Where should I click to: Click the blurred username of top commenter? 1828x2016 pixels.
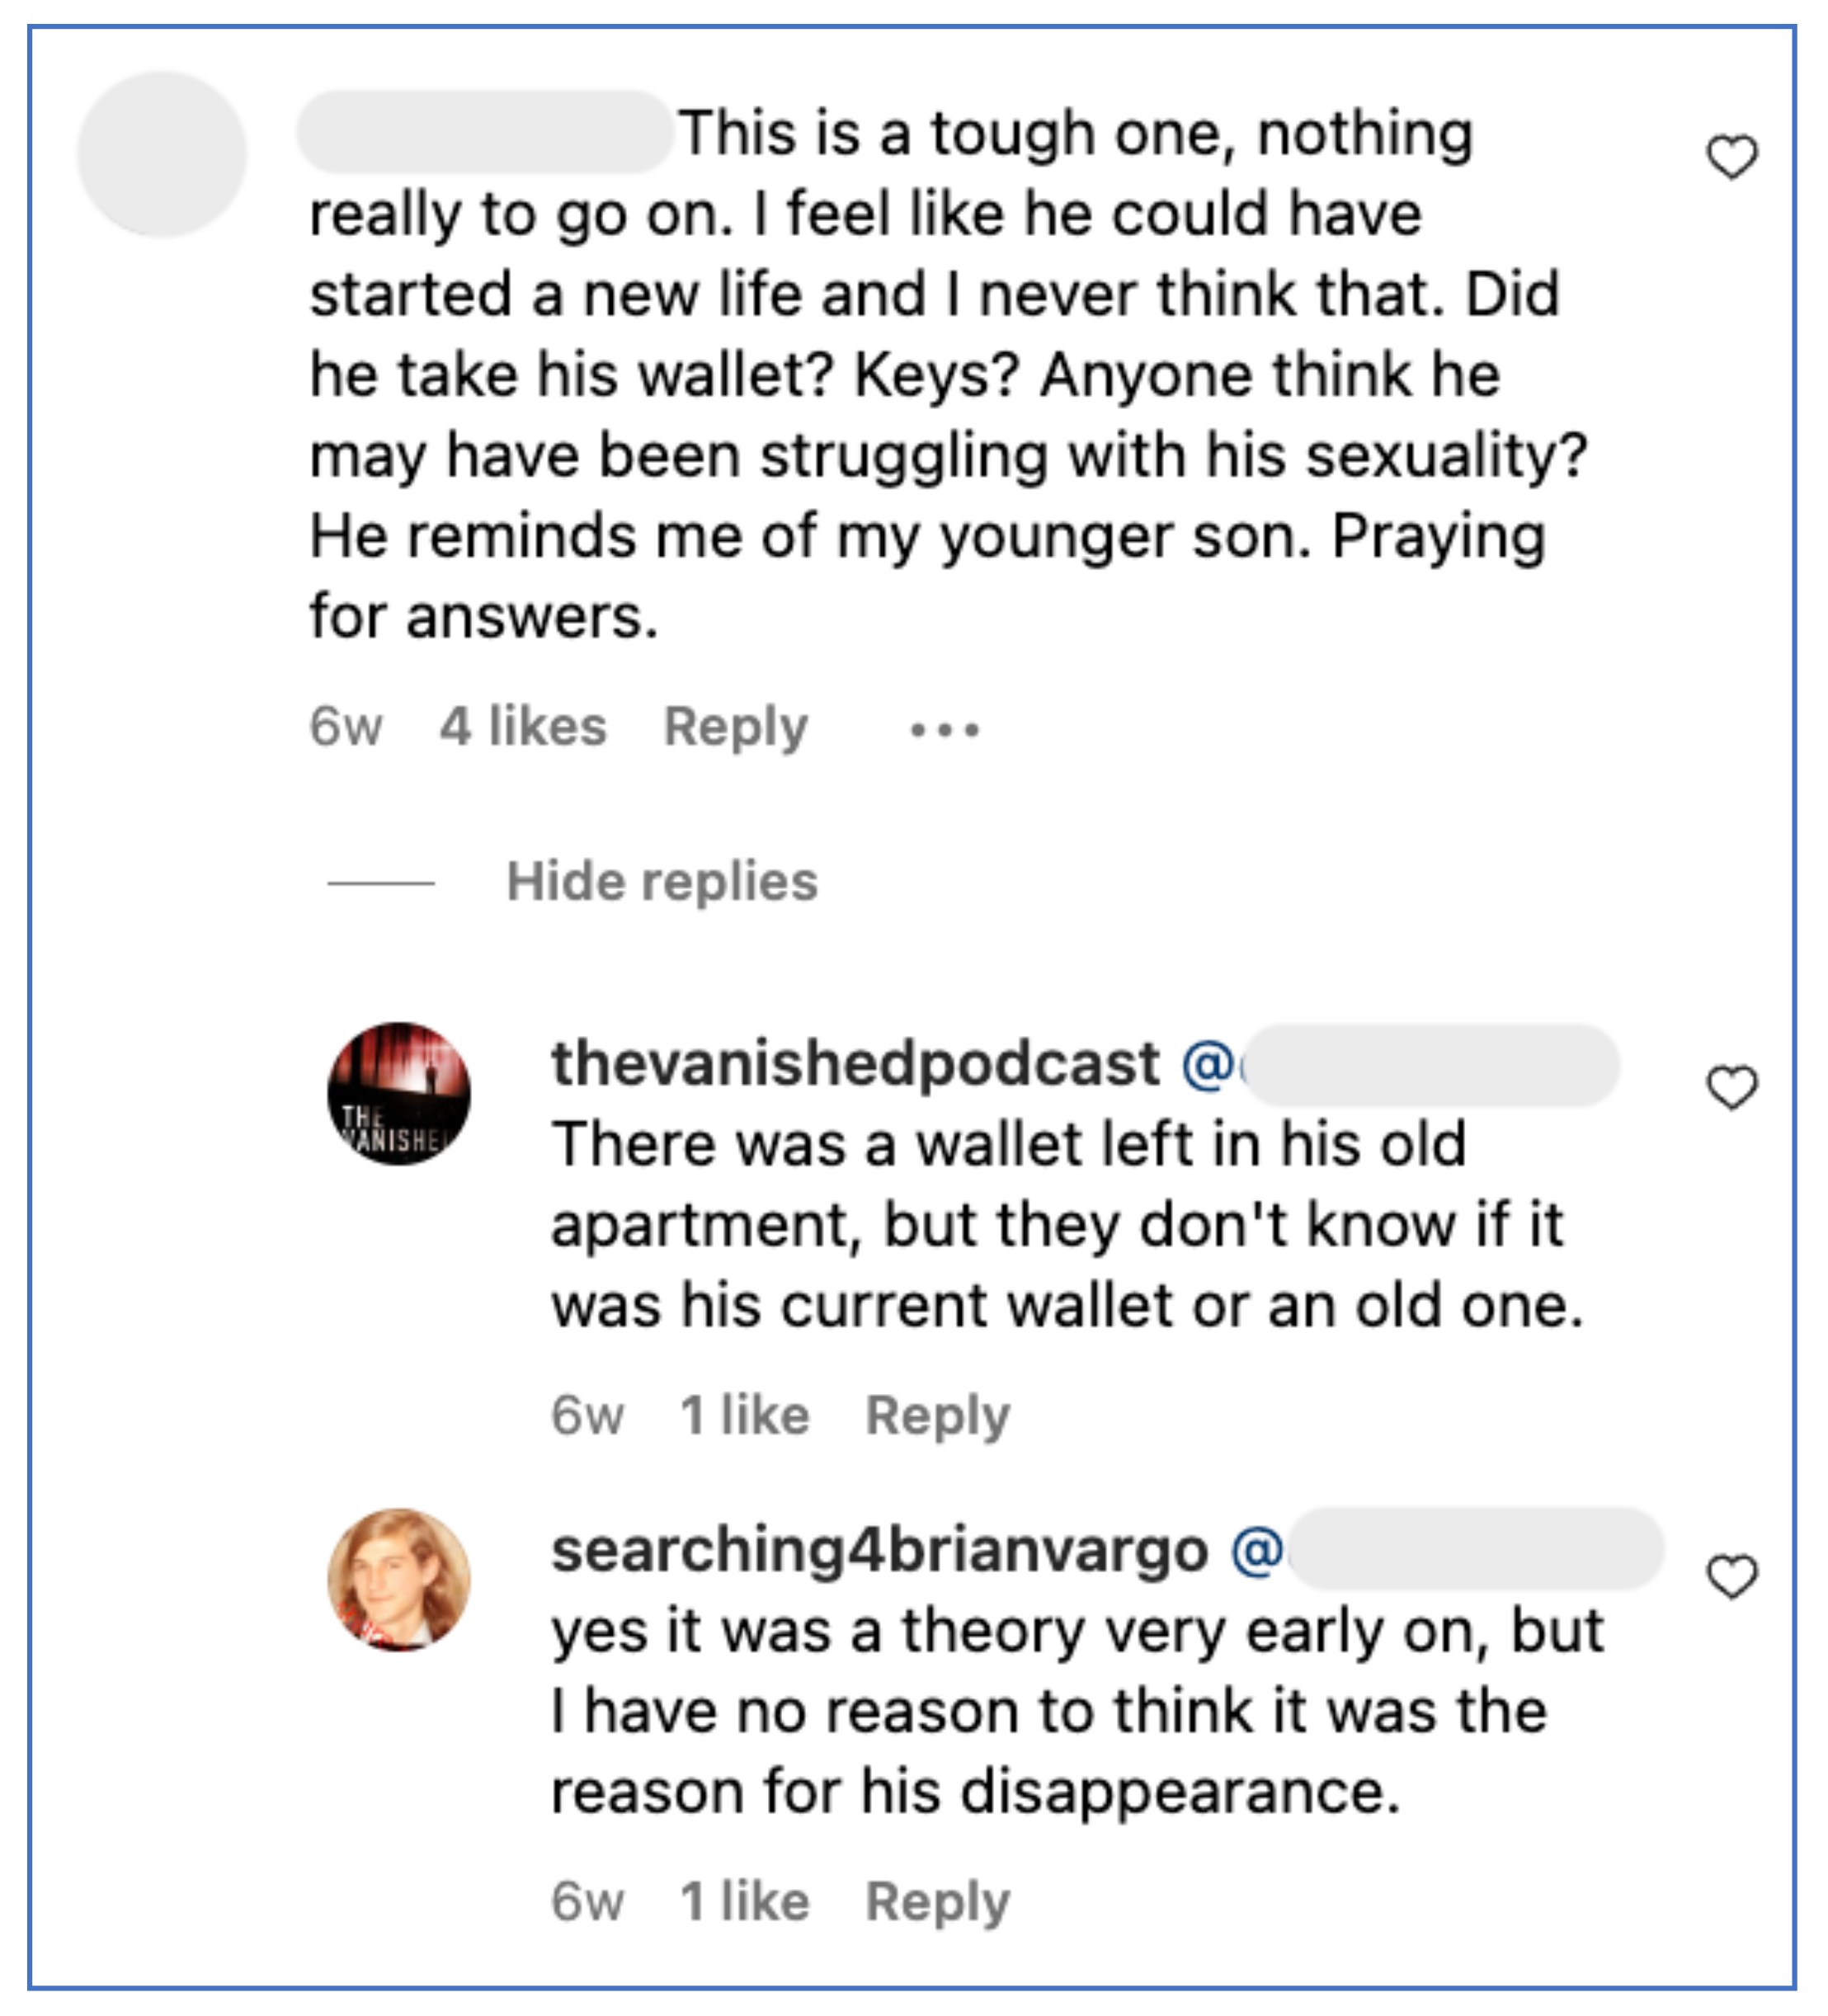(x=485, y=132)
